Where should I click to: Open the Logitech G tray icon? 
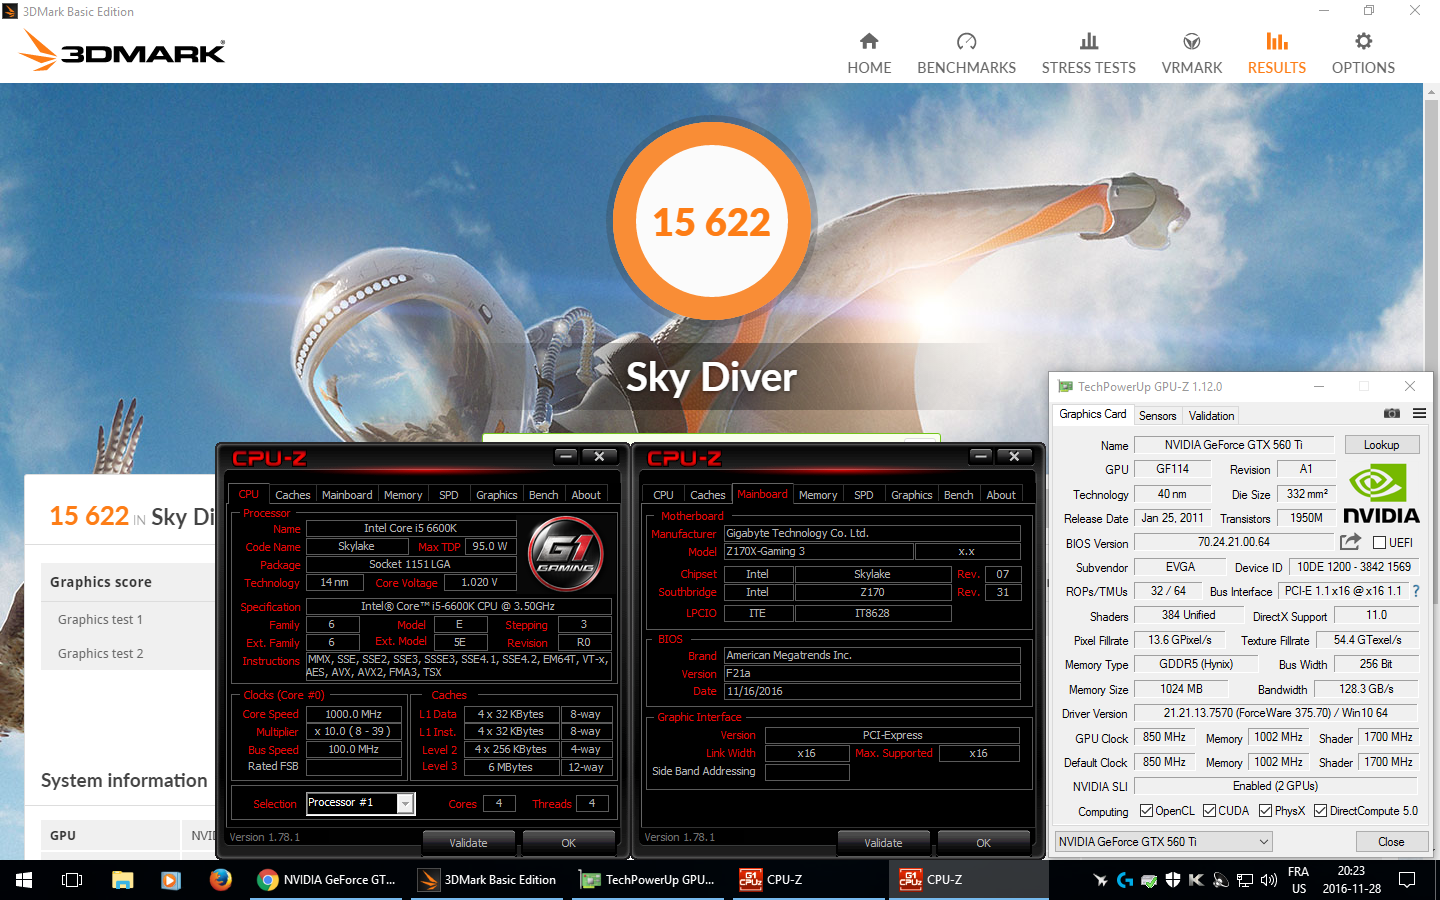pyautogui.click(x=1125, y=880)
